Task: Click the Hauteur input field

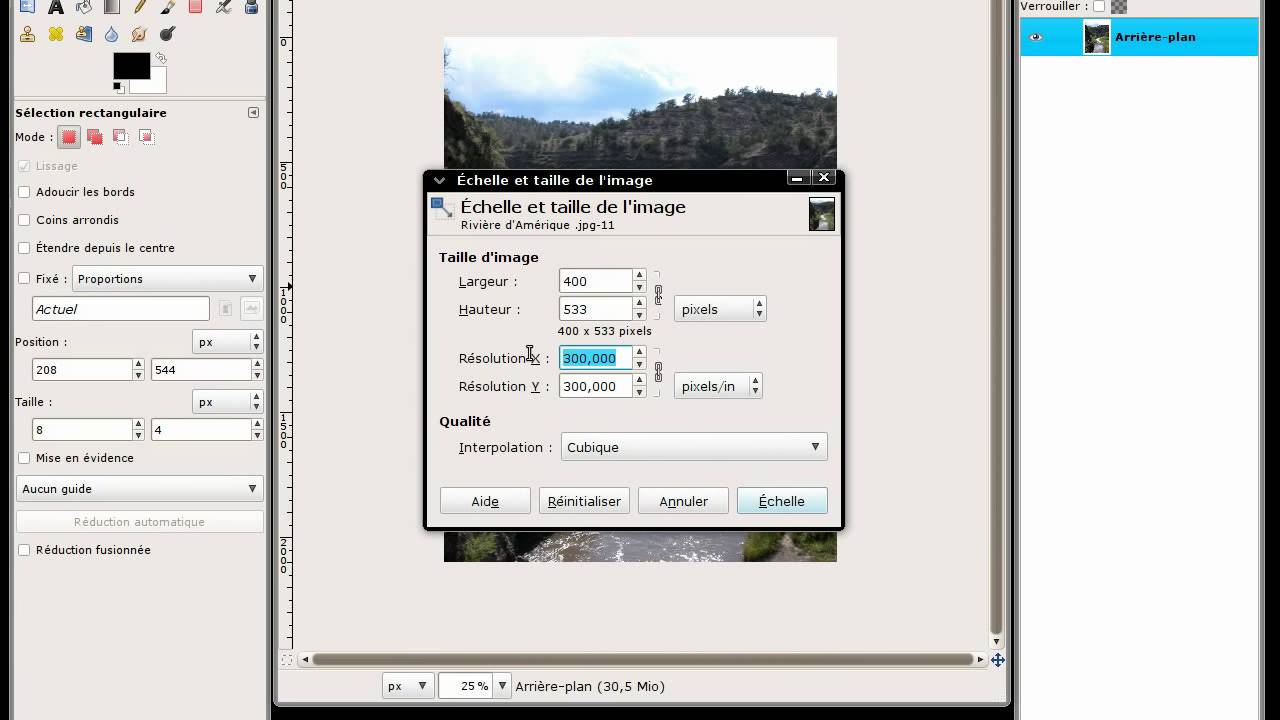Action: [596, 309]
